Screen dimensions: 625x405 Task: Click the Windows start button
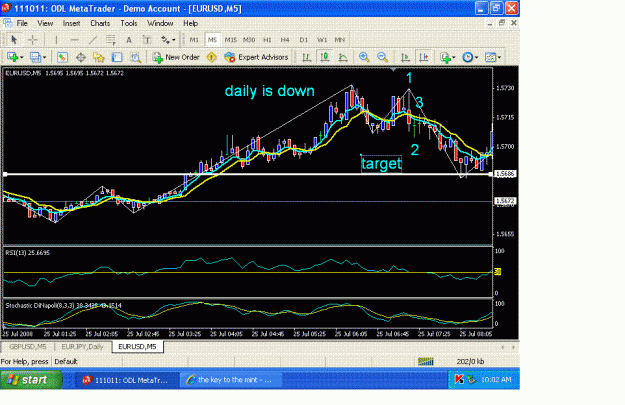31,379
